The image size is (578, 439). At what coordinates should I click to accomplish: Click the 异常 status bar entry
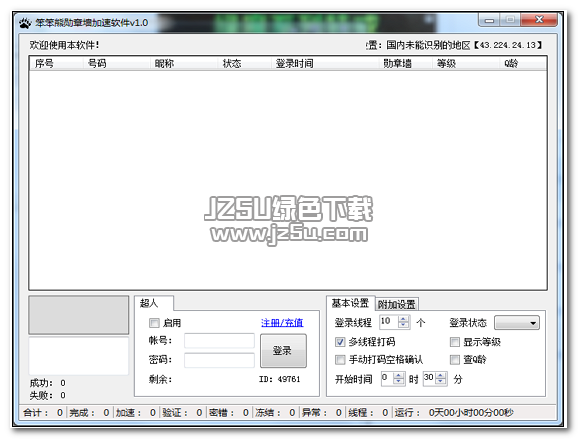click(x=322, y=413)
